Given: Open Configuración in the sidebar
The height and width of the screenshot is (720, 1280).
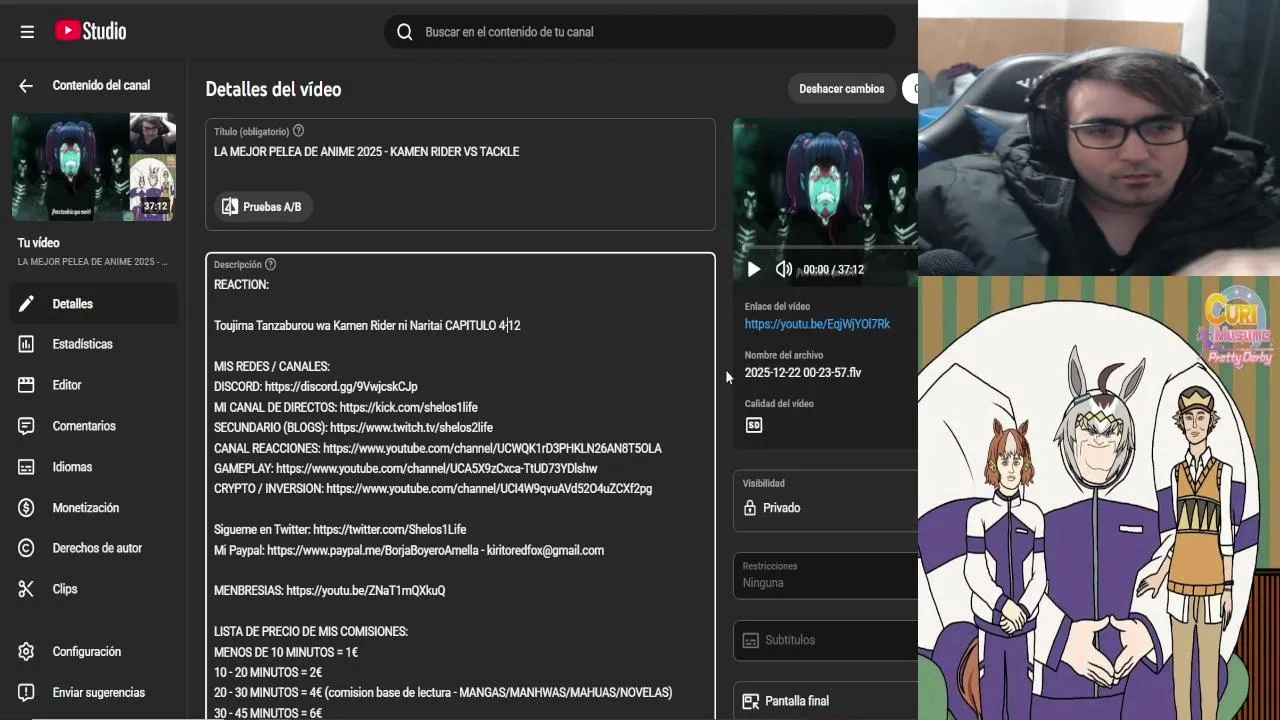Looking at the screenshot, I should (x=94, y=652).
